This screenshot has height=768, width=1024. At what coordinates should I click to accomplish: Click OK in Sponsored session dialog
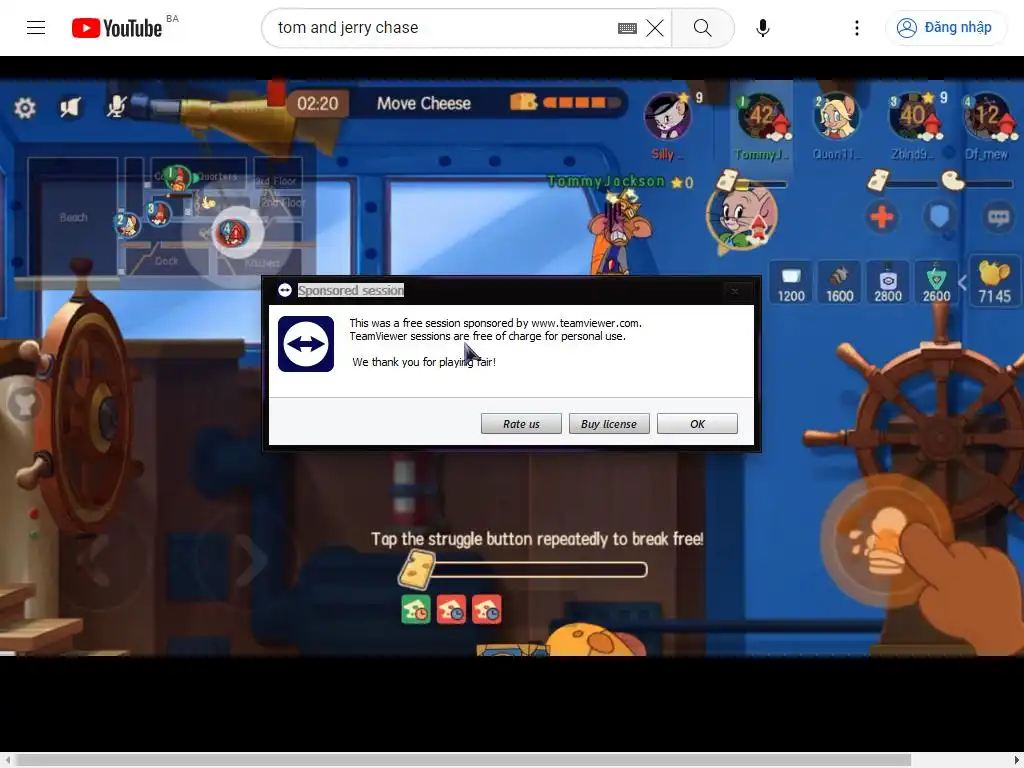point(697,424)
